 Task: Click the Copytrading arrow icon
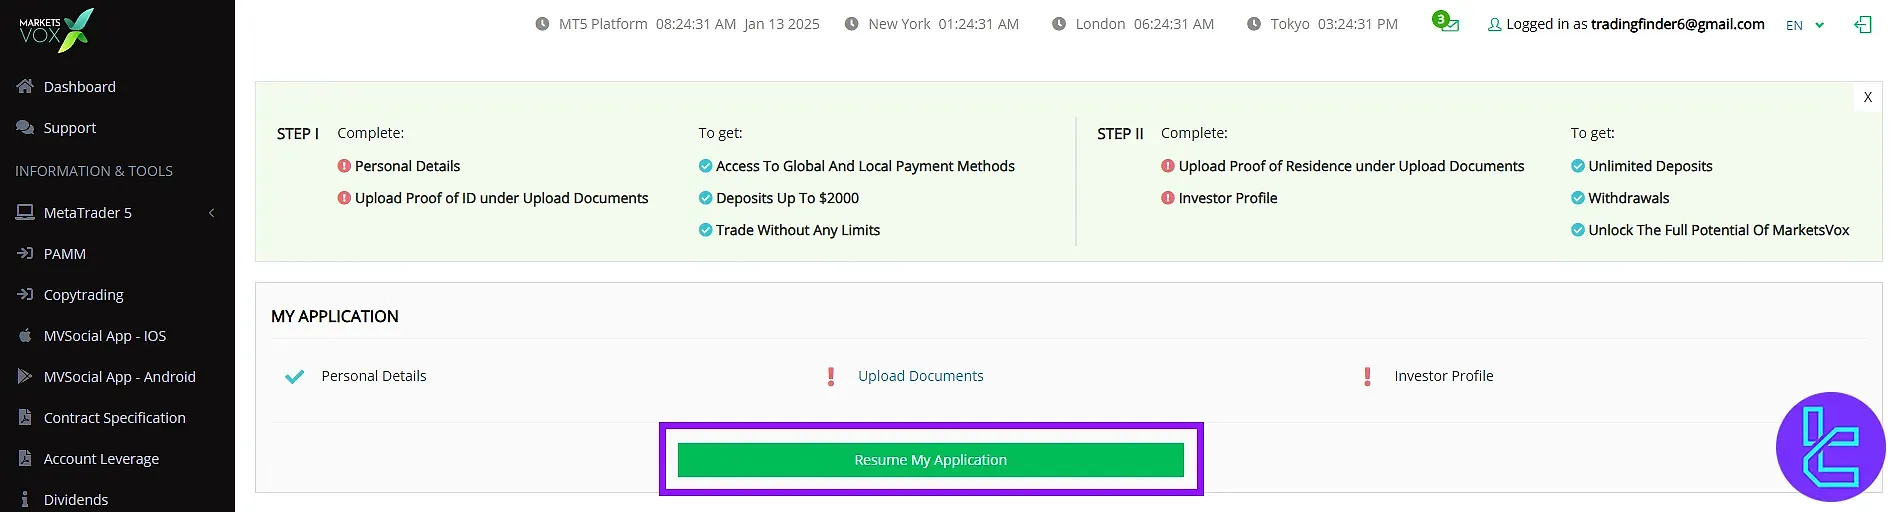click(25, 294)
